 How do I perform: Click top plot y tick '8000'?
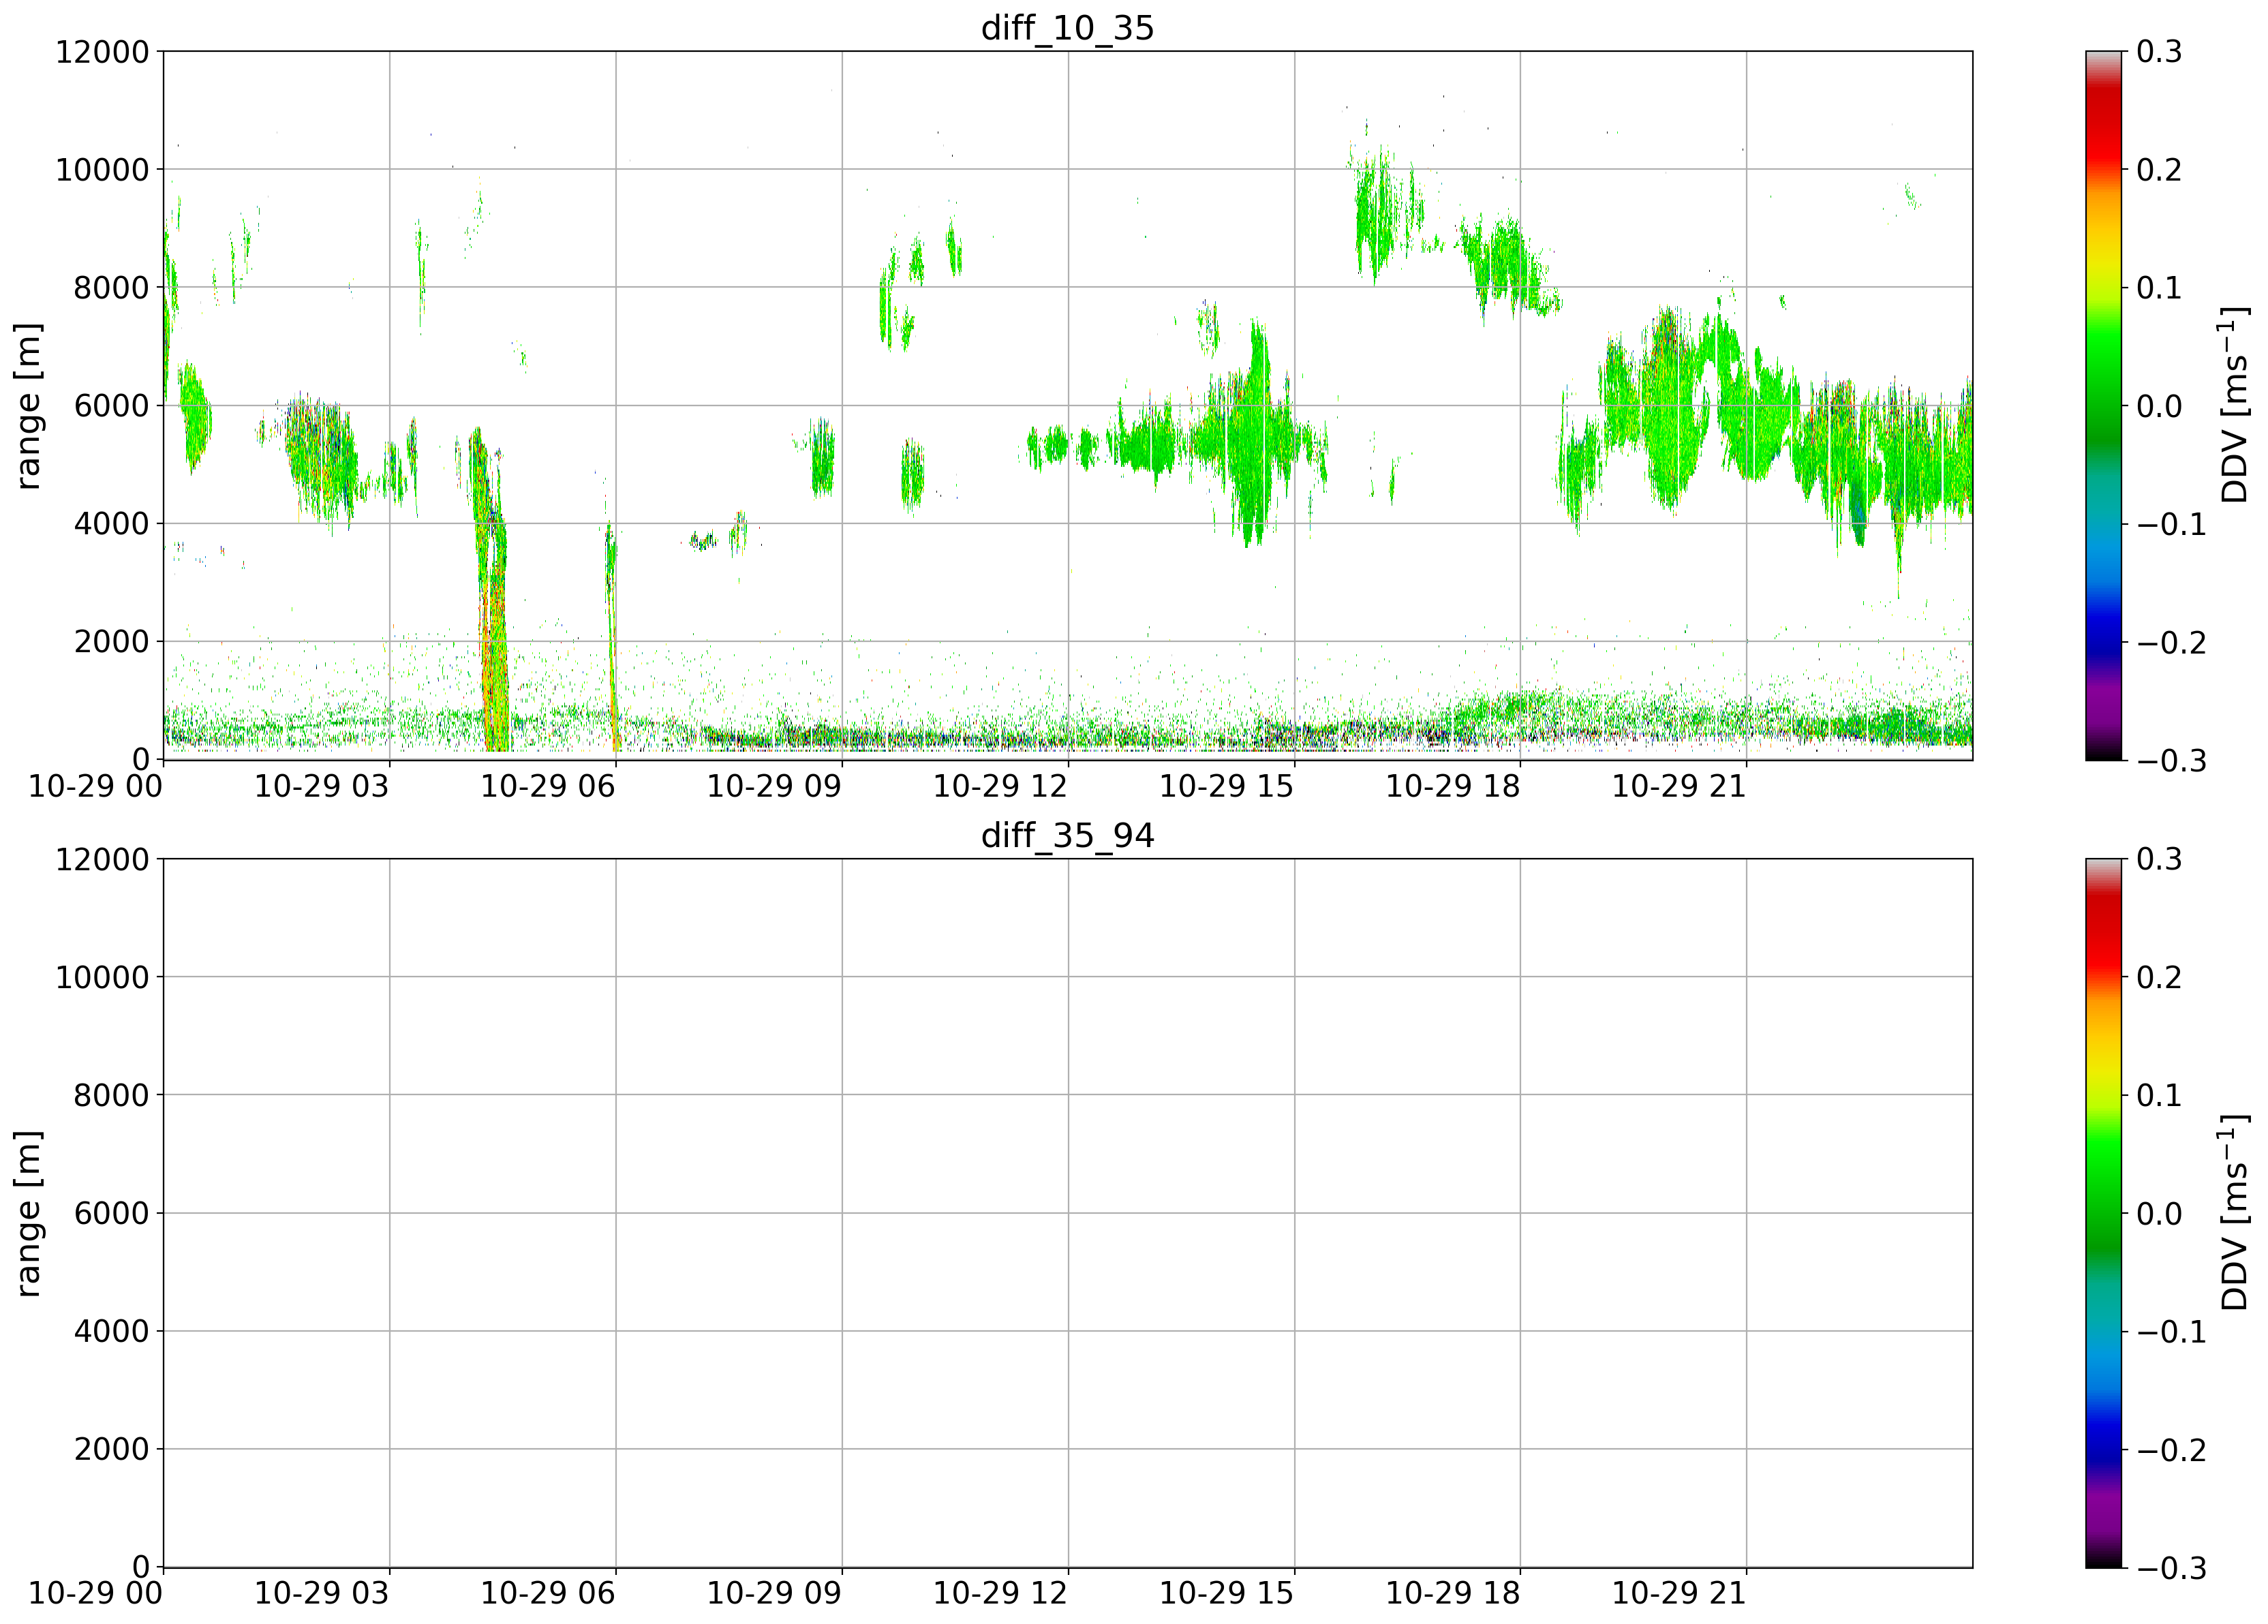pyautogui.click(x=111, y=288)
